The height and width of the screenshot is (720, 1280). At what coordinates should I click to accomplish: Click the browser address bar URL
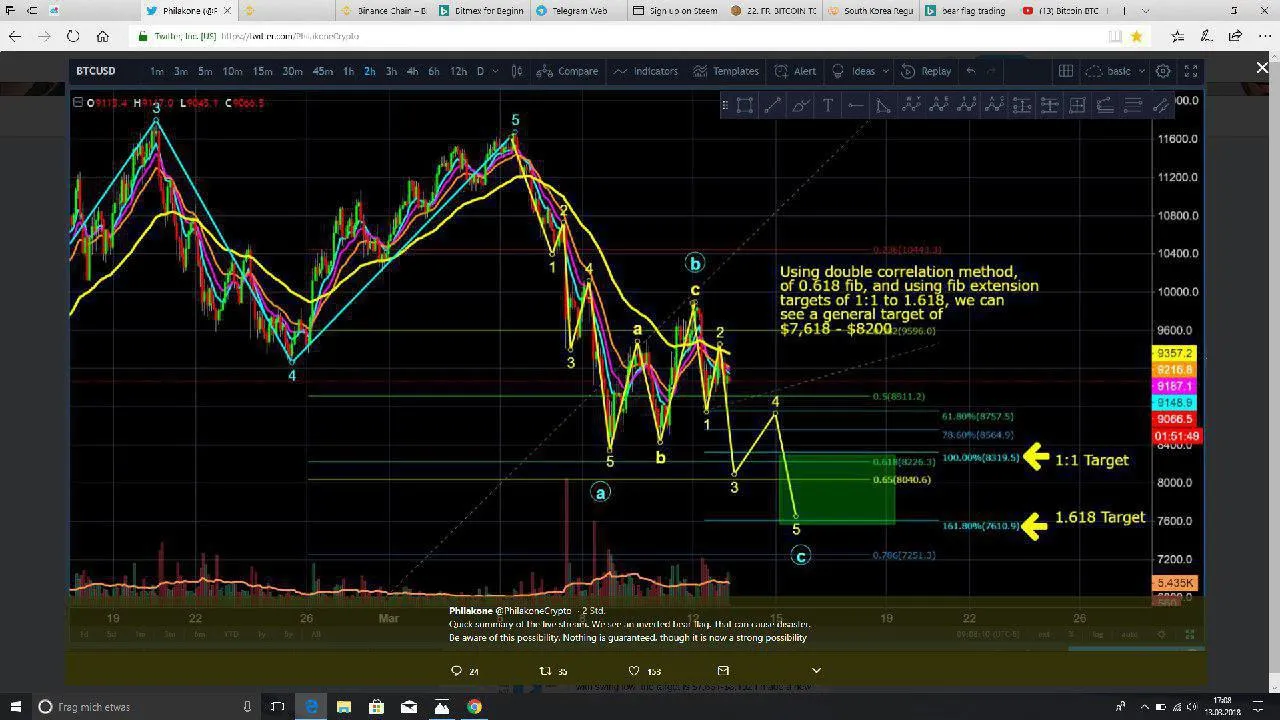coord(289,36)
